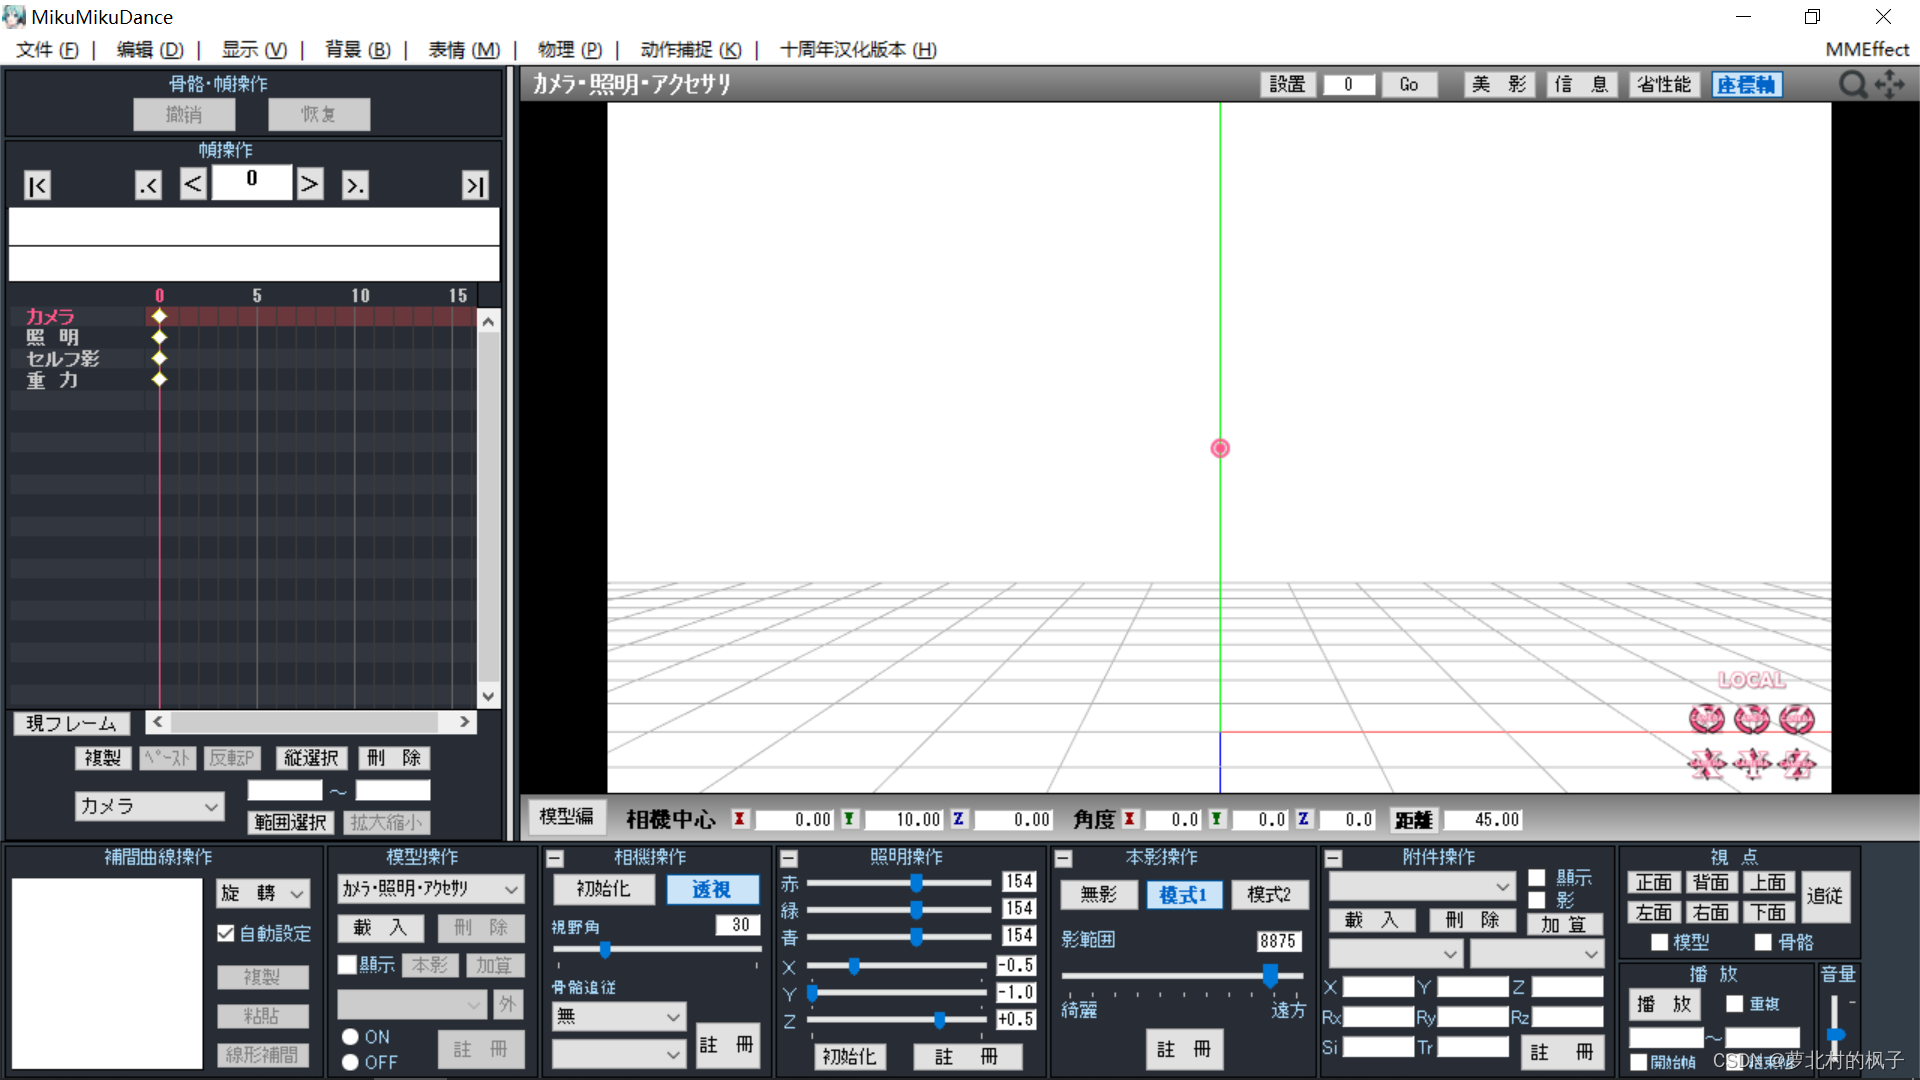This screenshot has width=1920, height=1080.
Task: Click timeline scrollbar up arrow
Action: click(x=488, y=322)
